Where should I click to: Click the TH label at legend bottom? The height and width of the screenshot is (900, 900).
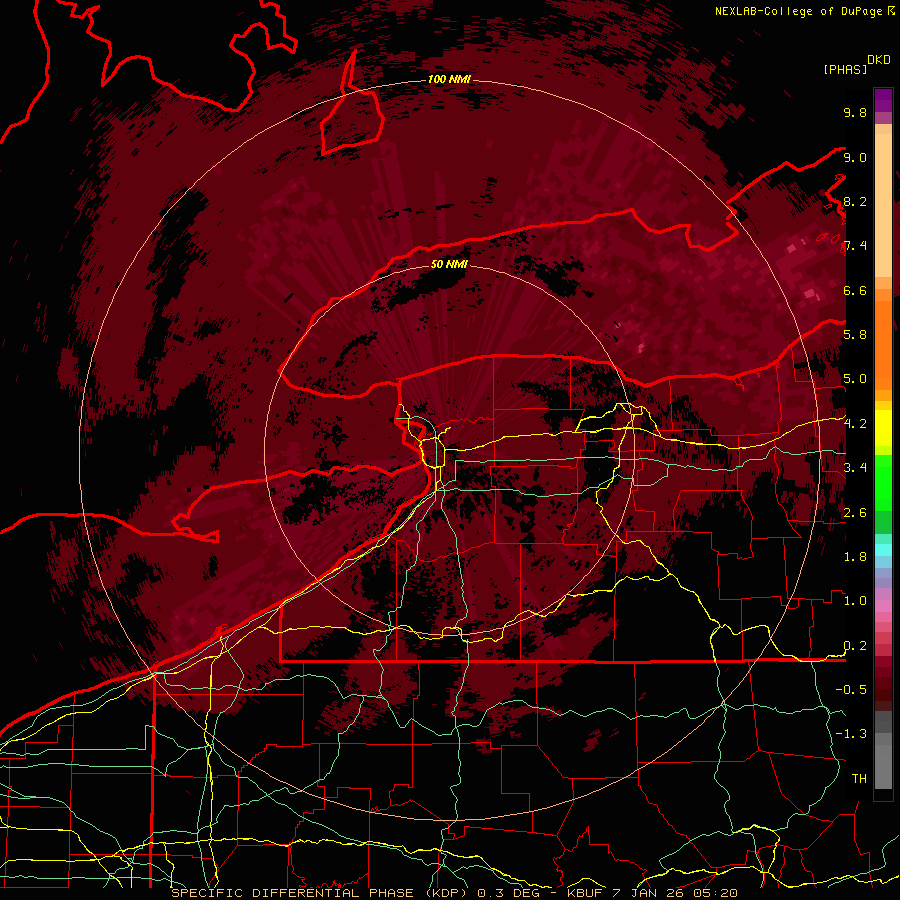(x=859, y=779)
